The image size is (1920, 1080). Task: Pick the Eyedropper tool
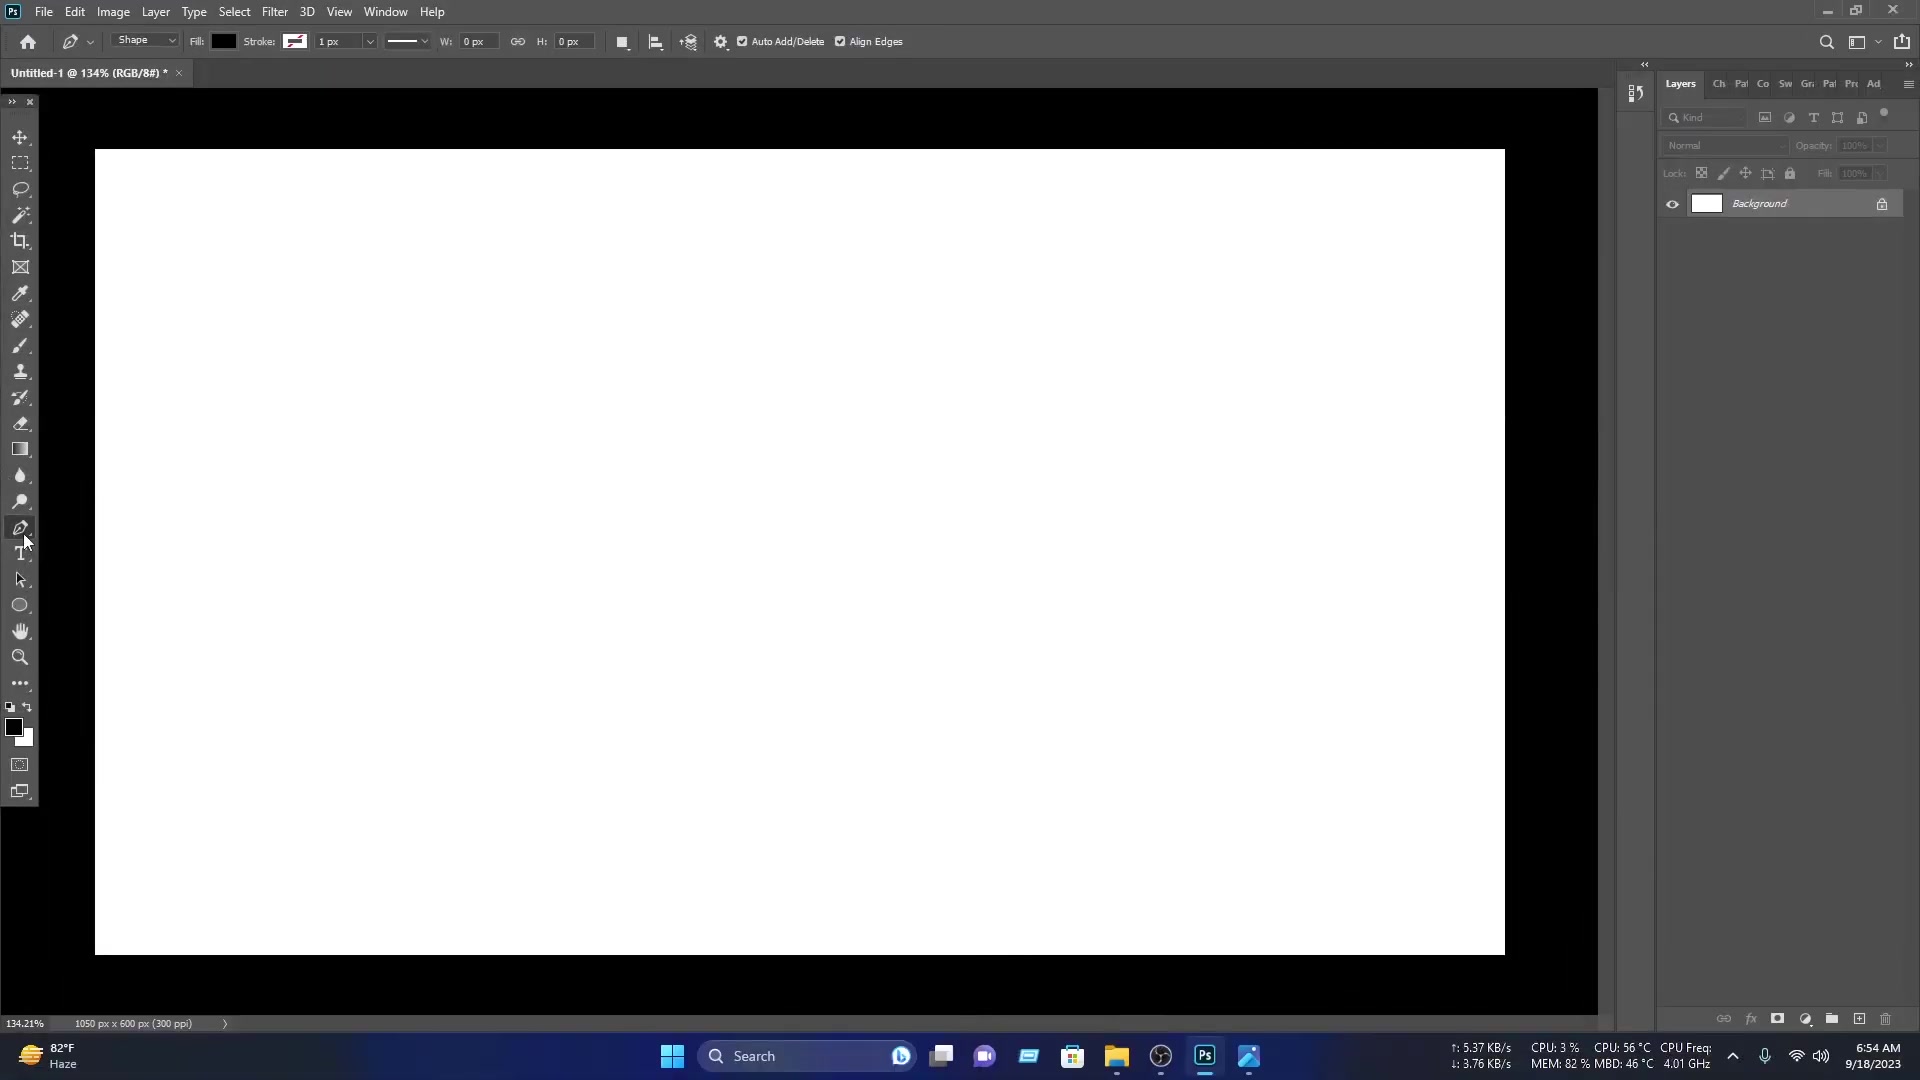(x=20, y=293)
